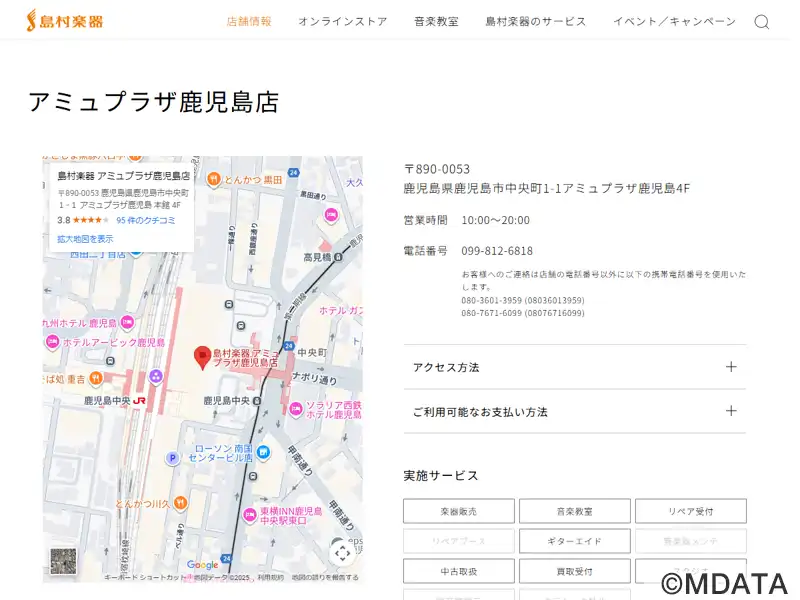Click the とんかつ 黒田 restaurant map marker
The image size is (800, 600).
coord(213,179)
